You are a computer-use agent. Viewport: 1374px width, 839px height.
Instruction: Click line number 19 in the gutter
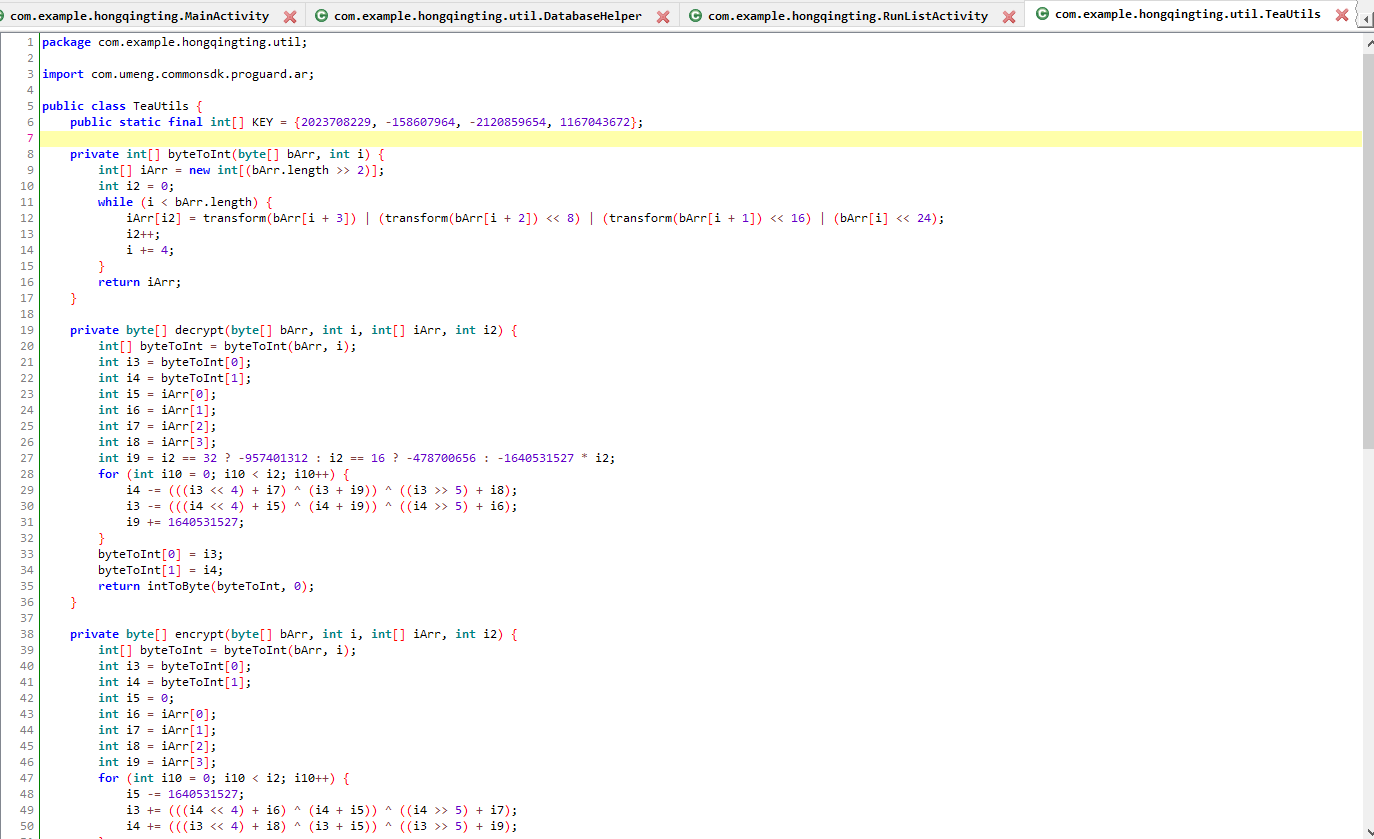[x=27, y=330]
